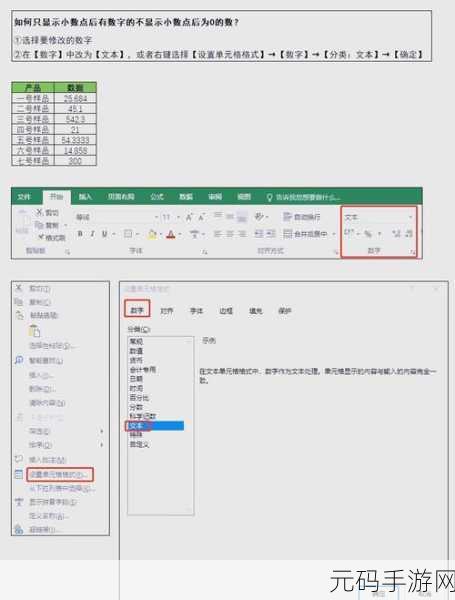Select 常规 in the category list

(x=136, y=341)
